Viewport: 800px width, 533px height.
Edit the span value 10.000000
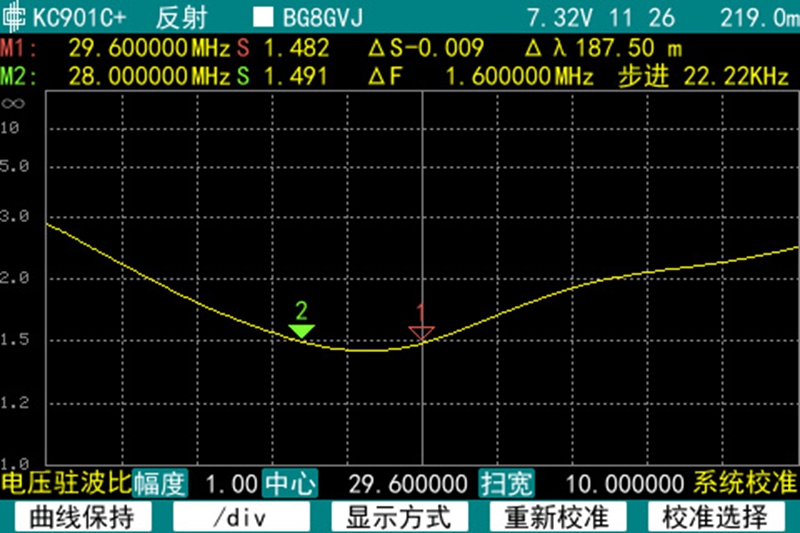(x=624, y=484)
